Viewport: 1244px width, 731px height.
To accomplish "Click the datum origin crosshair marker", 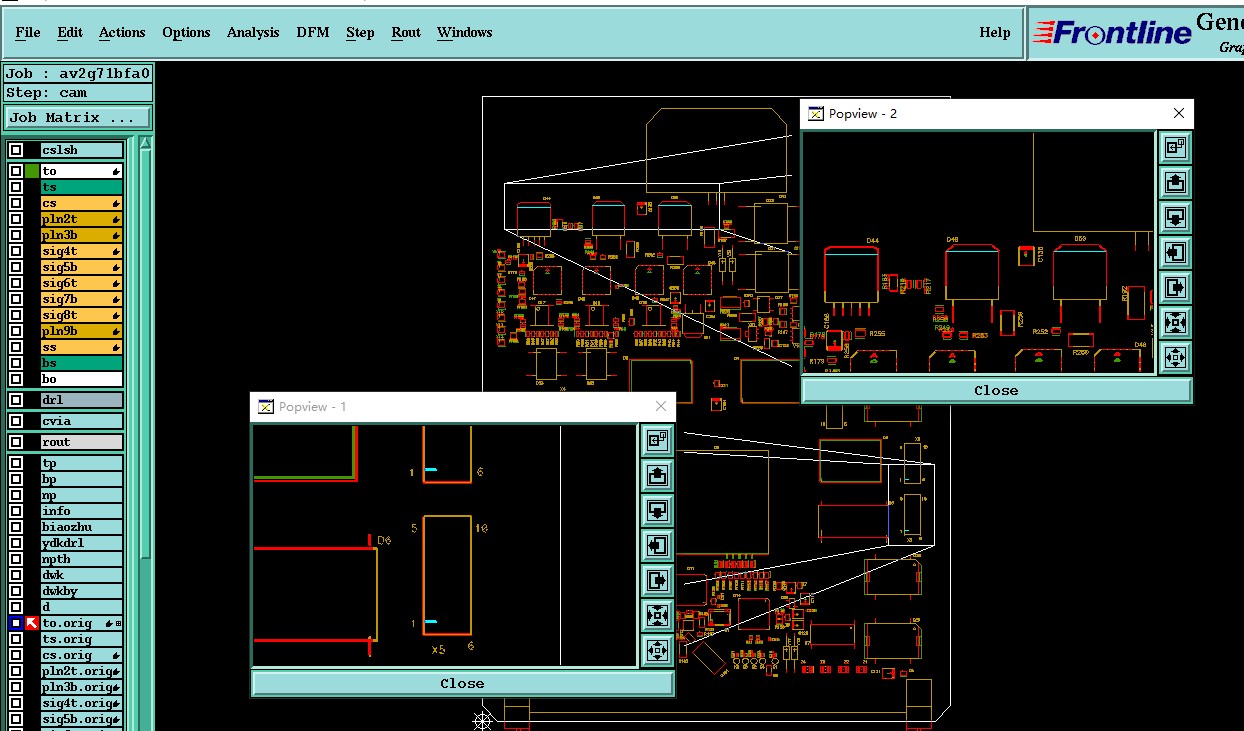I will [483, 720].
